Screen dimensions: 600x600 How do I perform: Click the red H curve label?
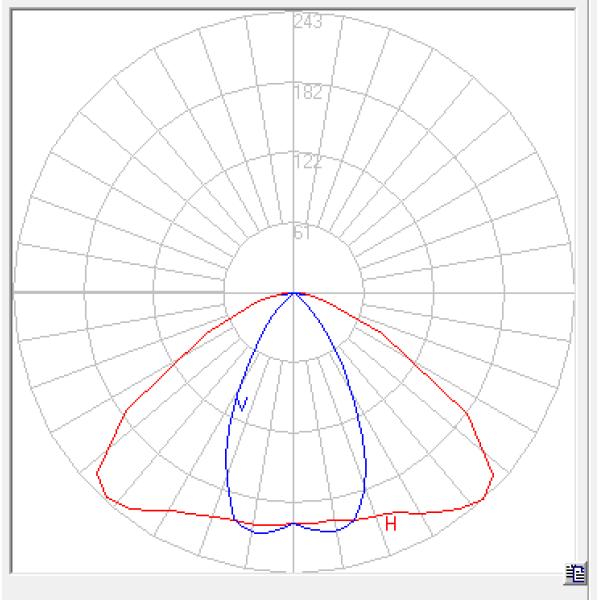(x=391, y=523)
